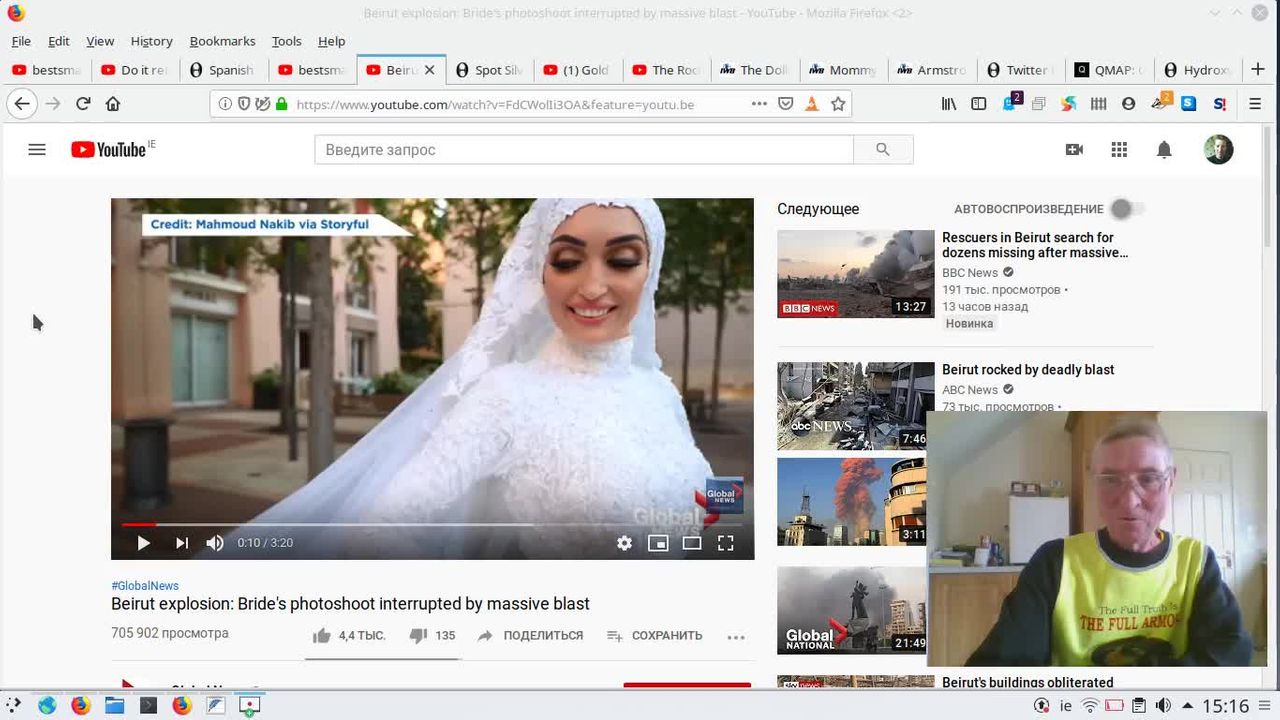
Task: Dislike the video with thumbs down
Action: [x=419, y=636]
